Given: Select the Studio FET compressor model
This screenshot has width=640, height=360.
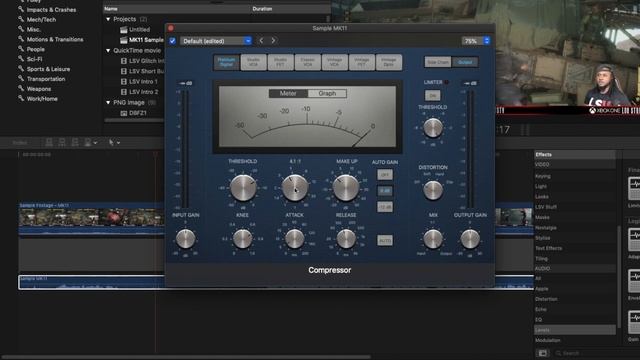Looking at the screenshot, I should click(280, 62).
